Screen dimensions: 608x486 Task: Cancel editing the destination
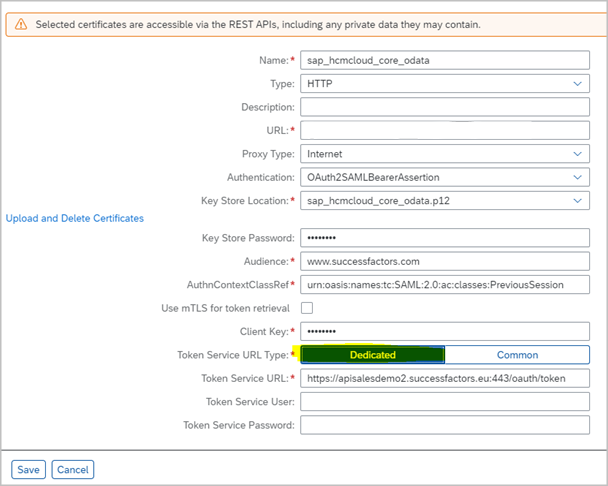pos(73,470)
